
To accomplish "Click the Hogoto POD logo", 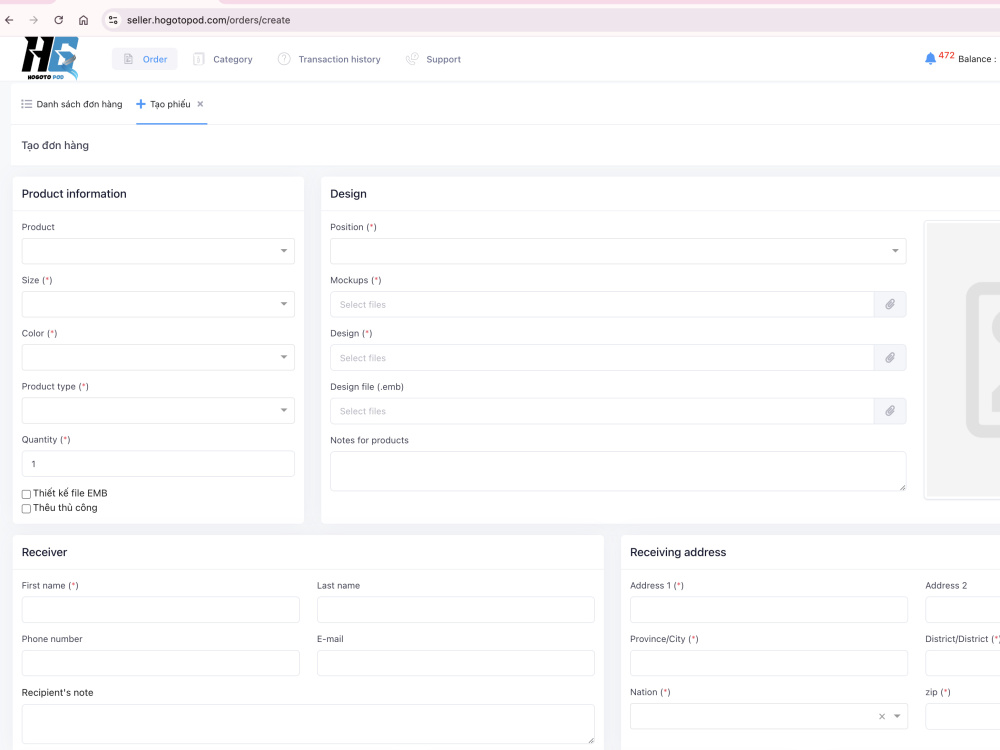I will pyautogui.click(x=50, y=58).
